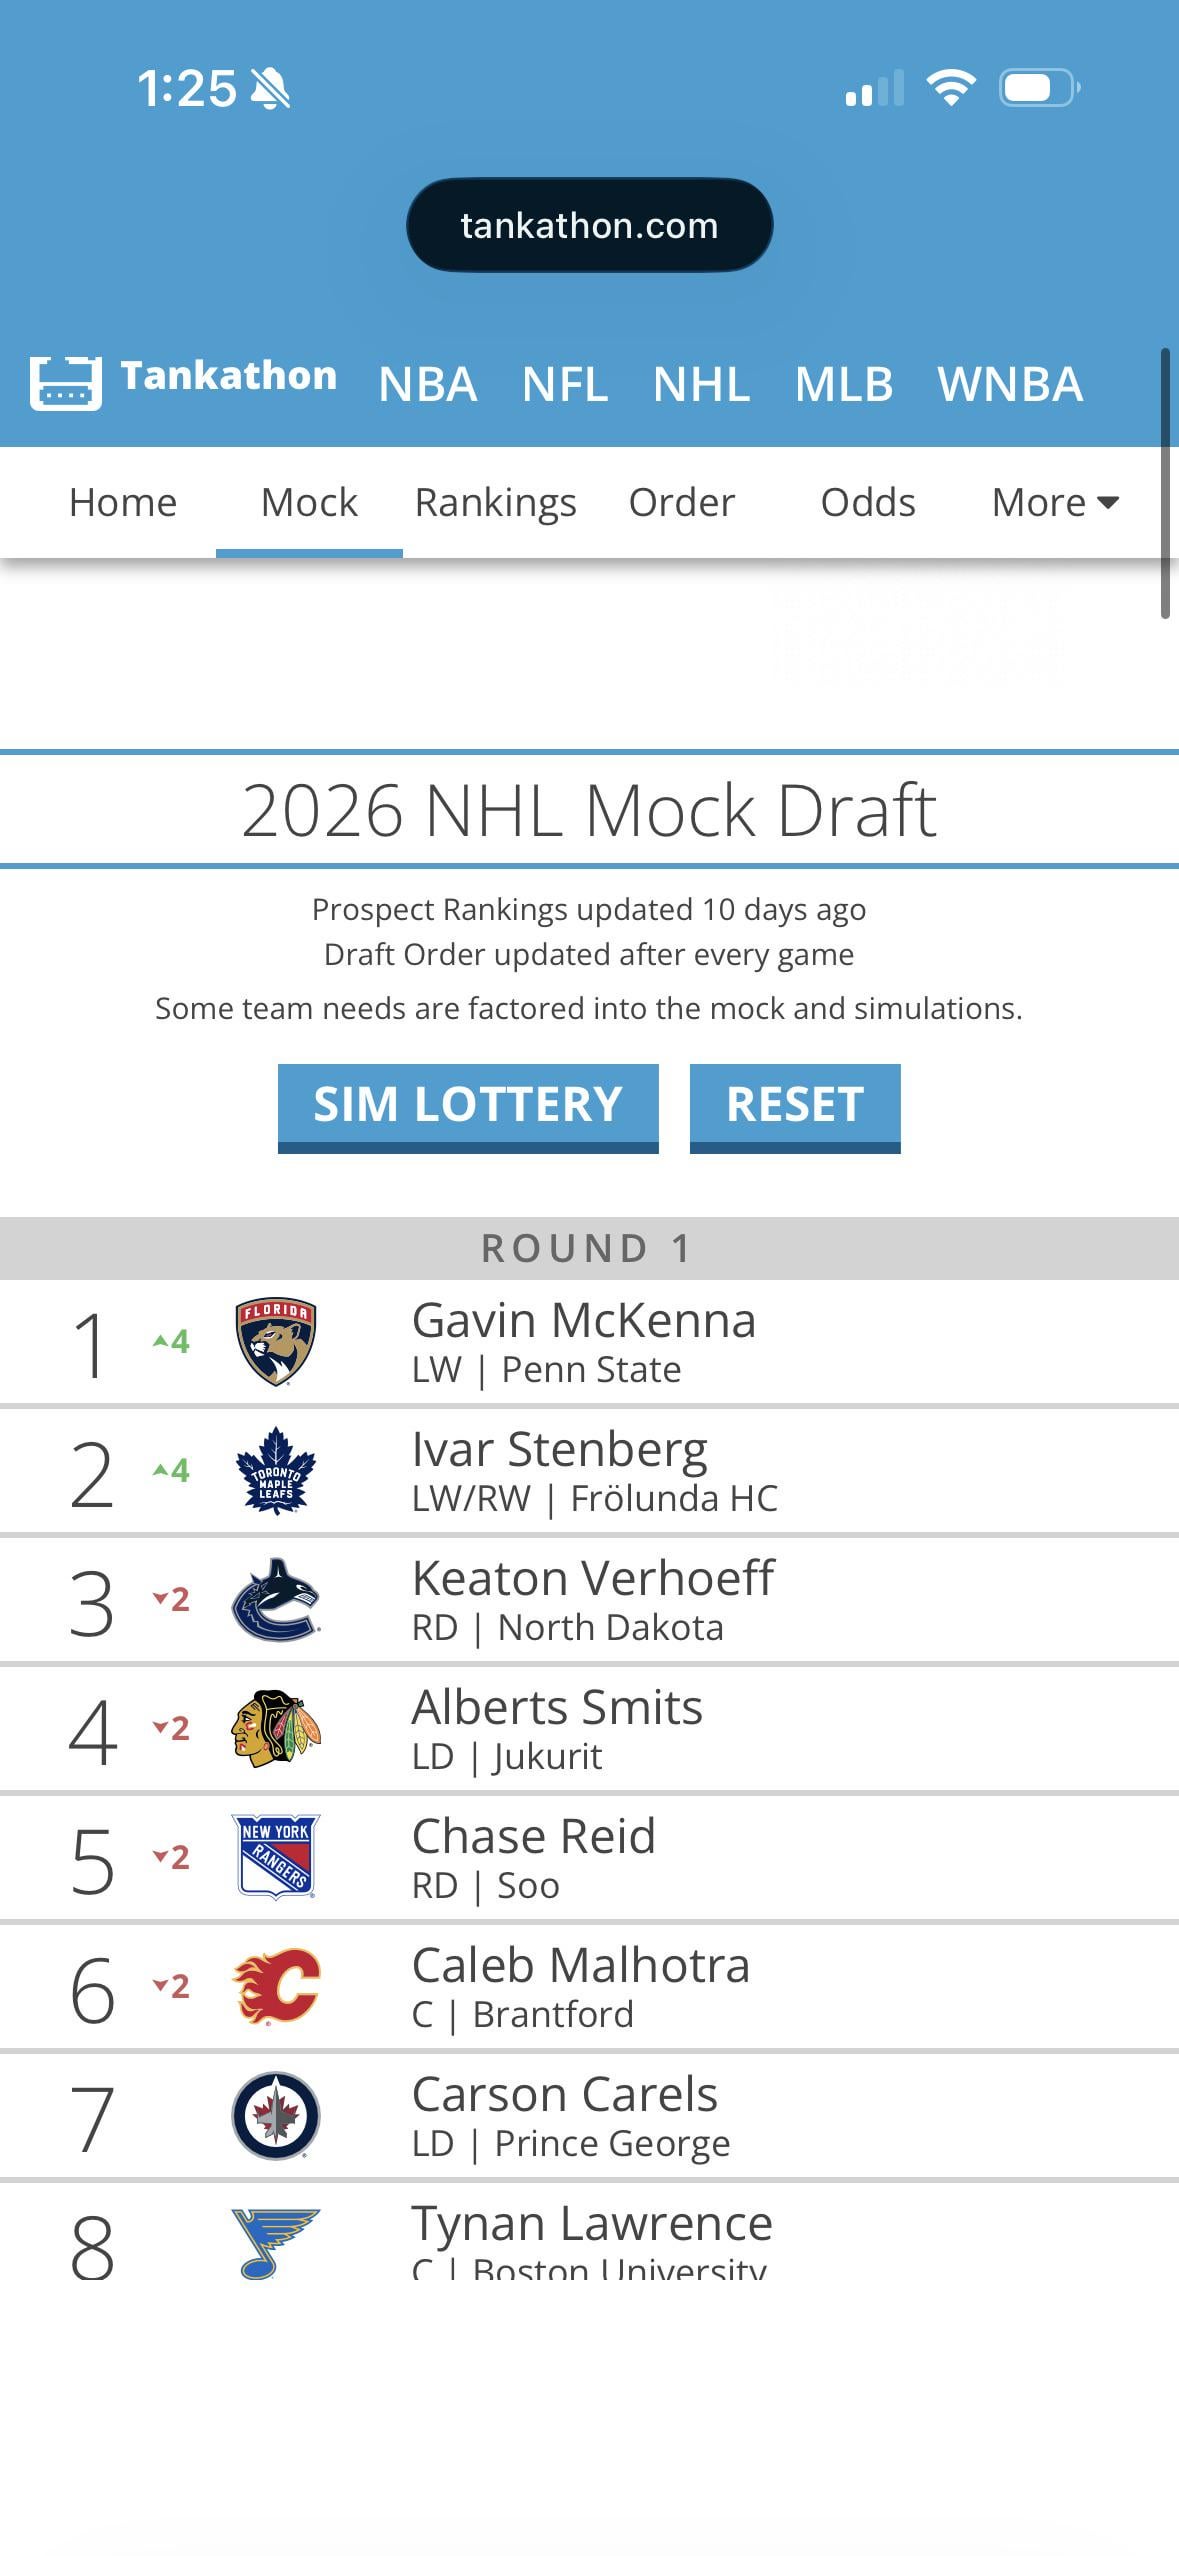
Task: Switch to the Rankings tab
Action: tap(495, 502)
